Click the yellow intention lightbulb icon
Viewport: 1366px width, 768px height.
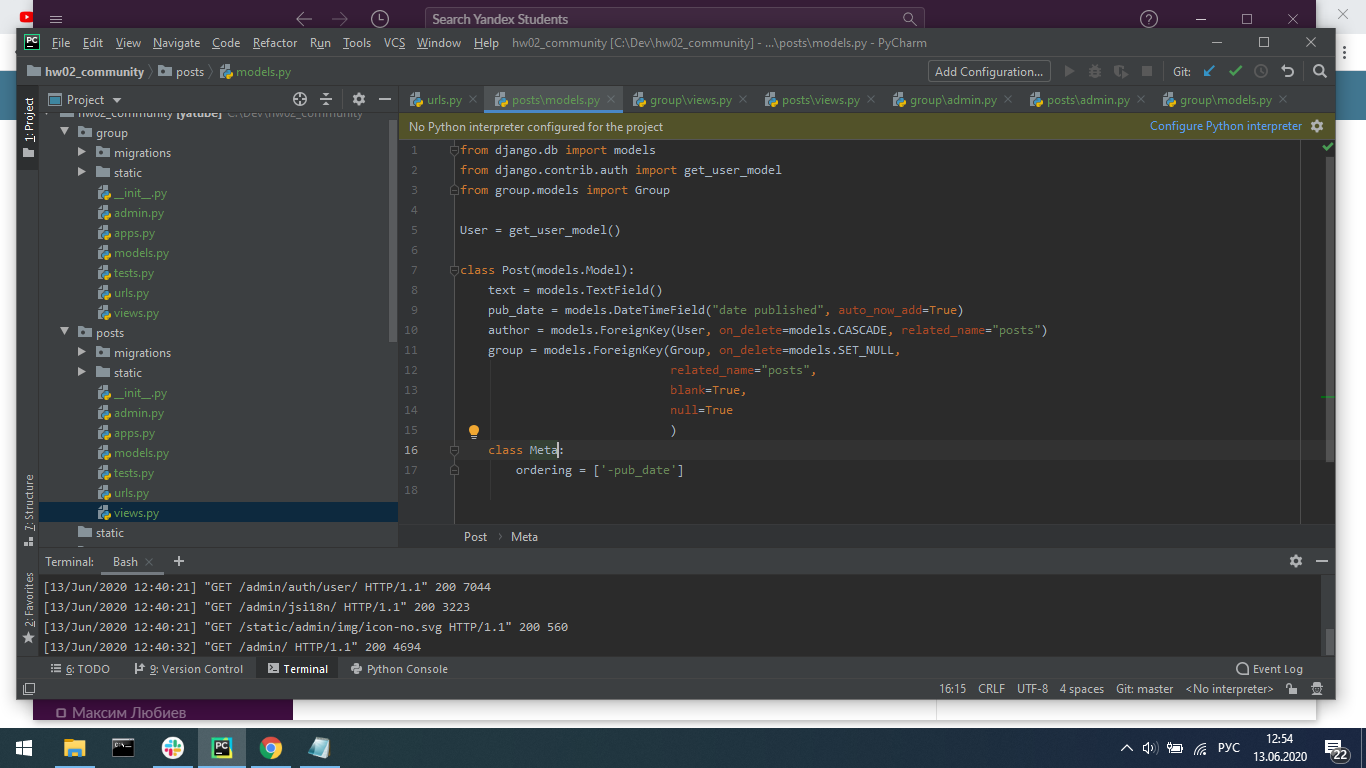[x=475, y=432]
